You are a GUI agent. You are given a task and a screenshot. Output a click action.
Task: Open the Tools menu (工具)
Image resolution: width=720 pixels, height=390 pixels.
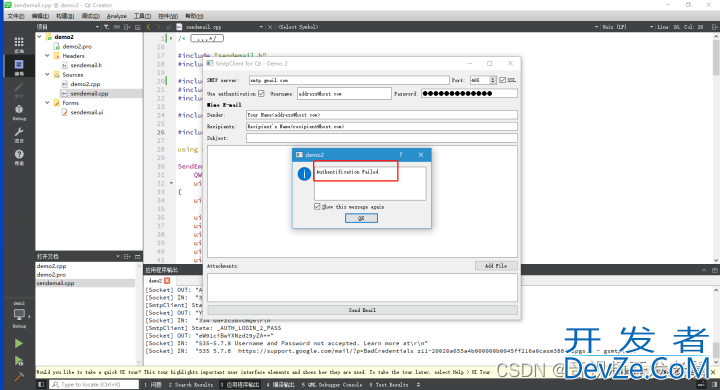pyautogui.click(x=142, y=16)
